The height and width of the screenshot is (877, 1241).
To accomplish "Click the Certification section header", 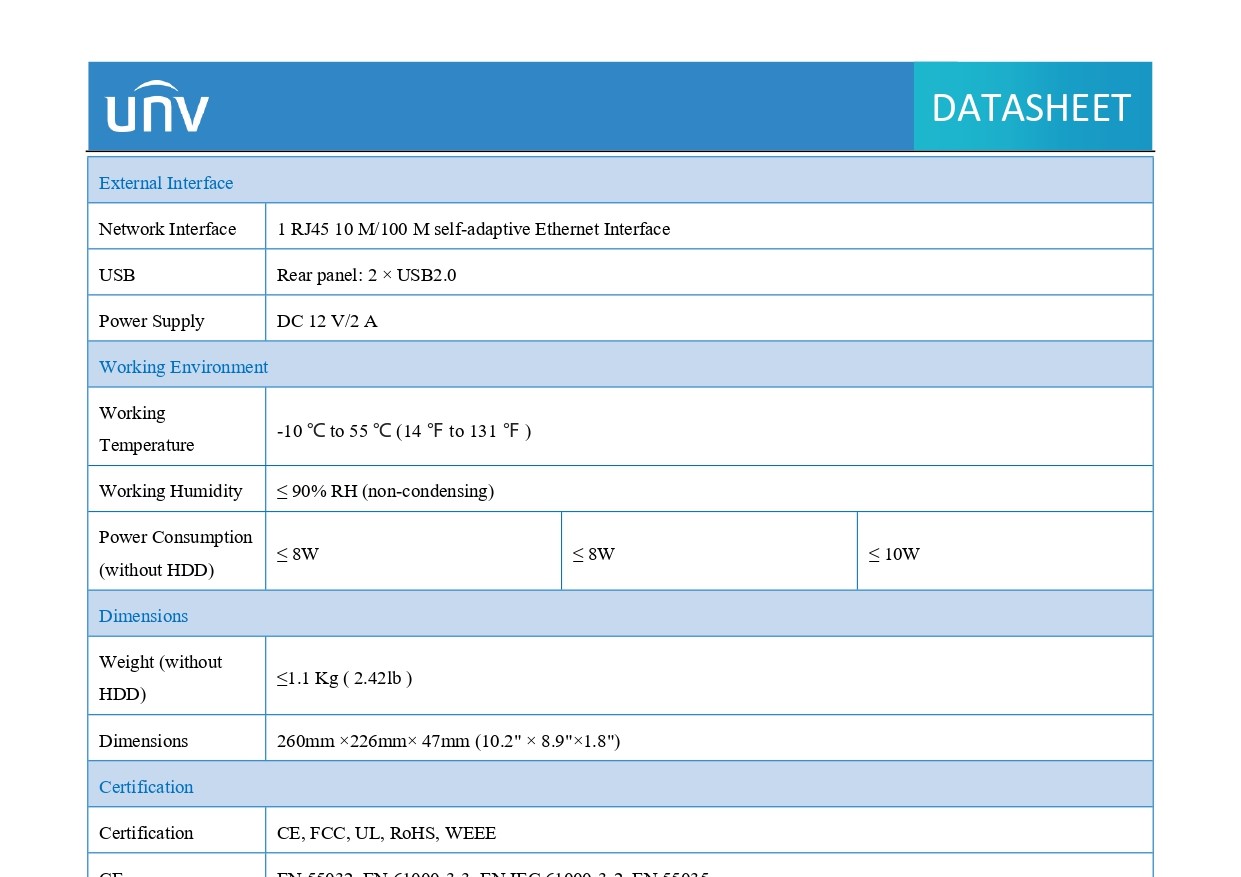I will (x=146, y=787).
